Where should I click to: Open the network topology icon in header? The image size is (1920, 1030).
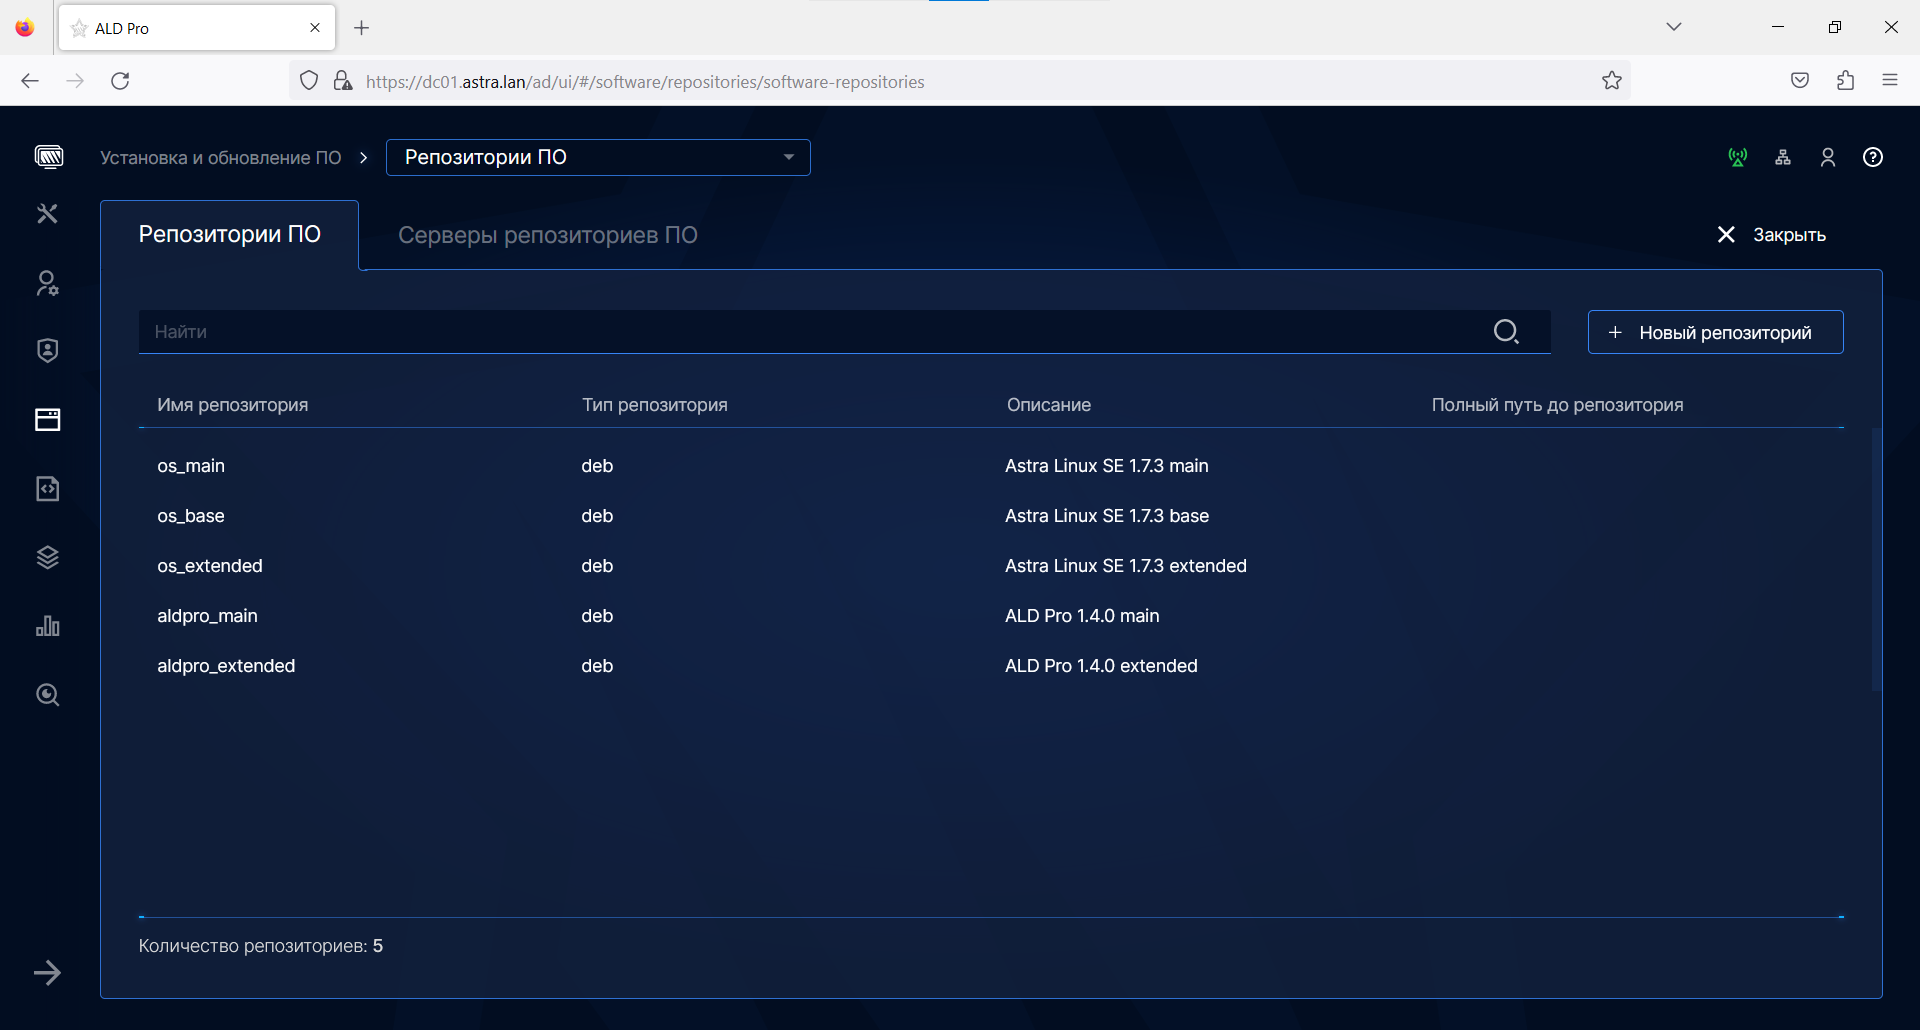click(x=1783, y=157)
